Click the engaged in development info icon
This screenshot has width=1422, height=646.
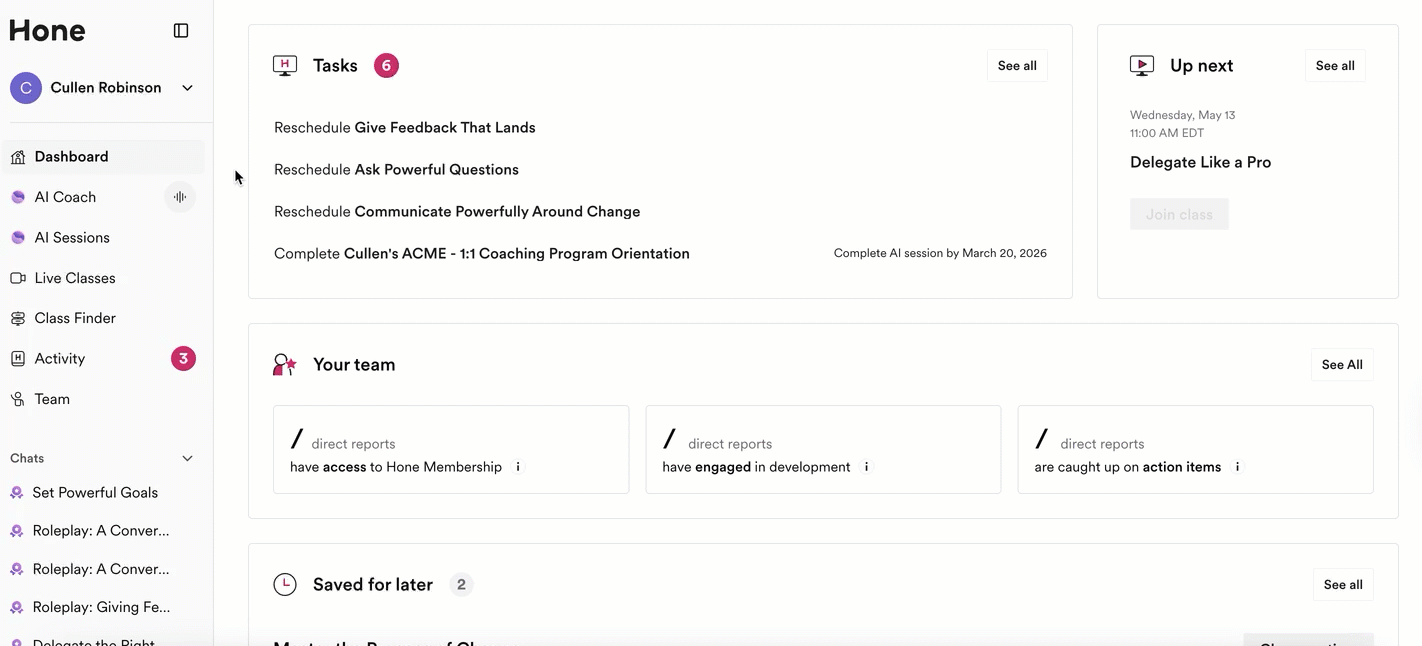point(866,467)
